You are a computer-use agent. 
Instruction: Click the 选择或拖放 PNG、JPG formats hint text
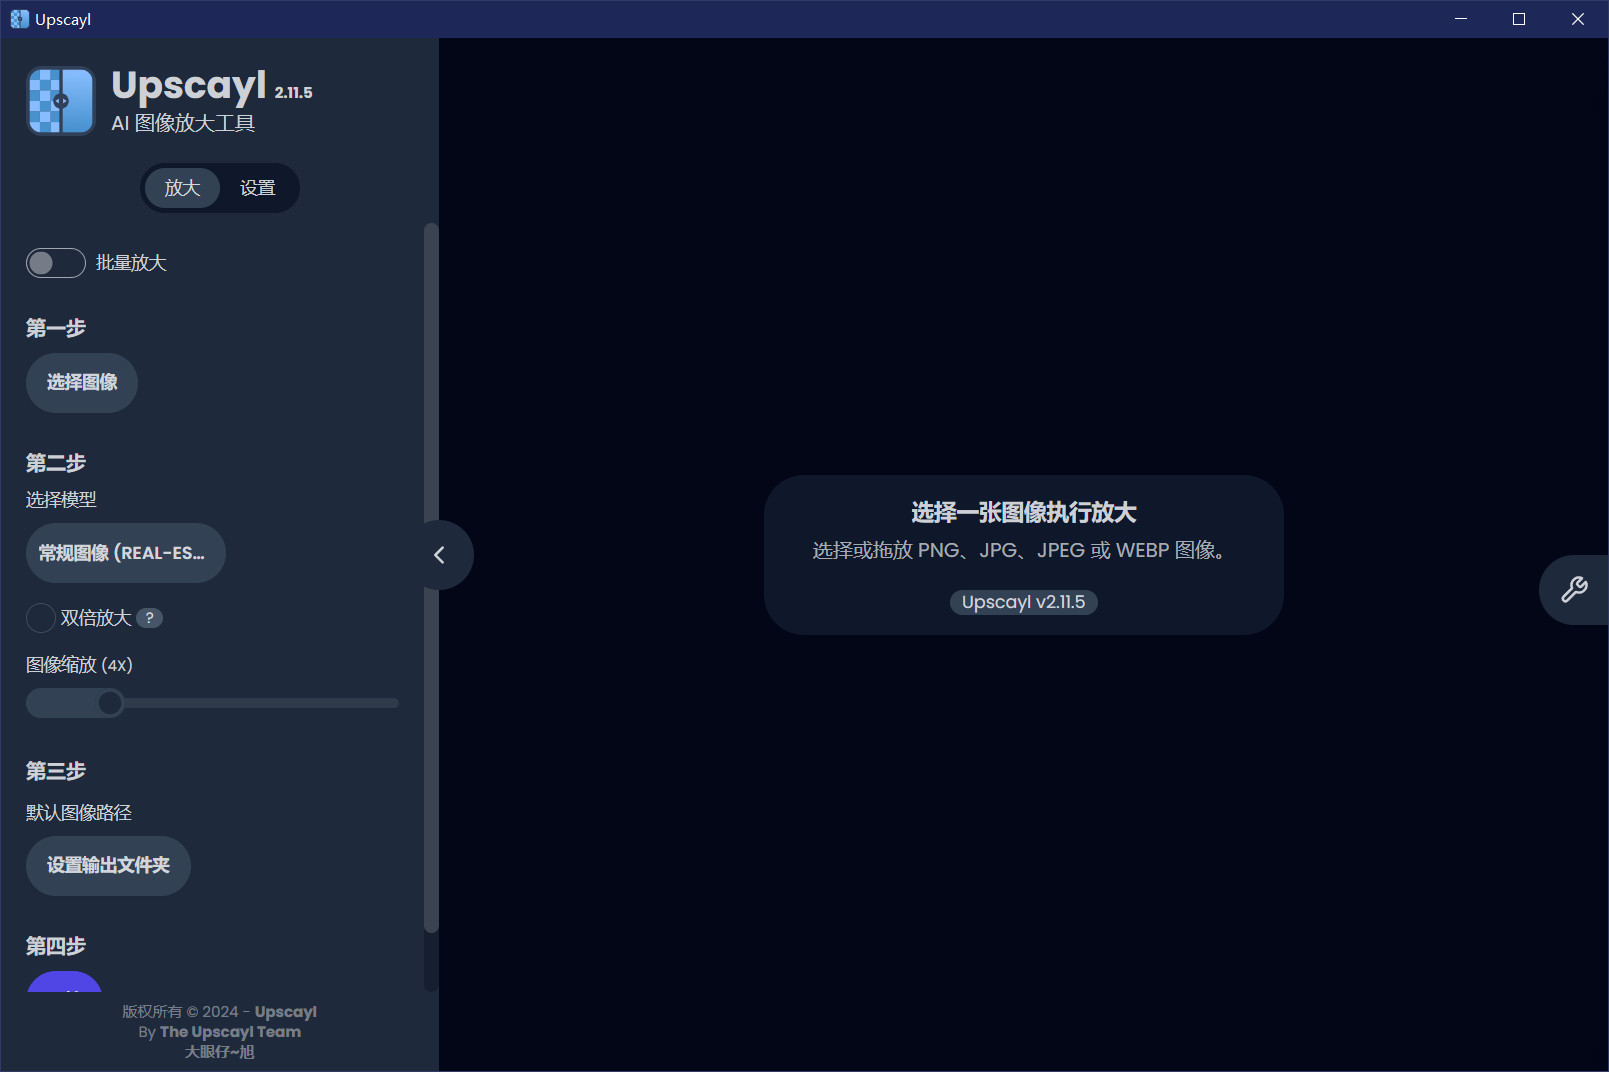coord(1020,550)
